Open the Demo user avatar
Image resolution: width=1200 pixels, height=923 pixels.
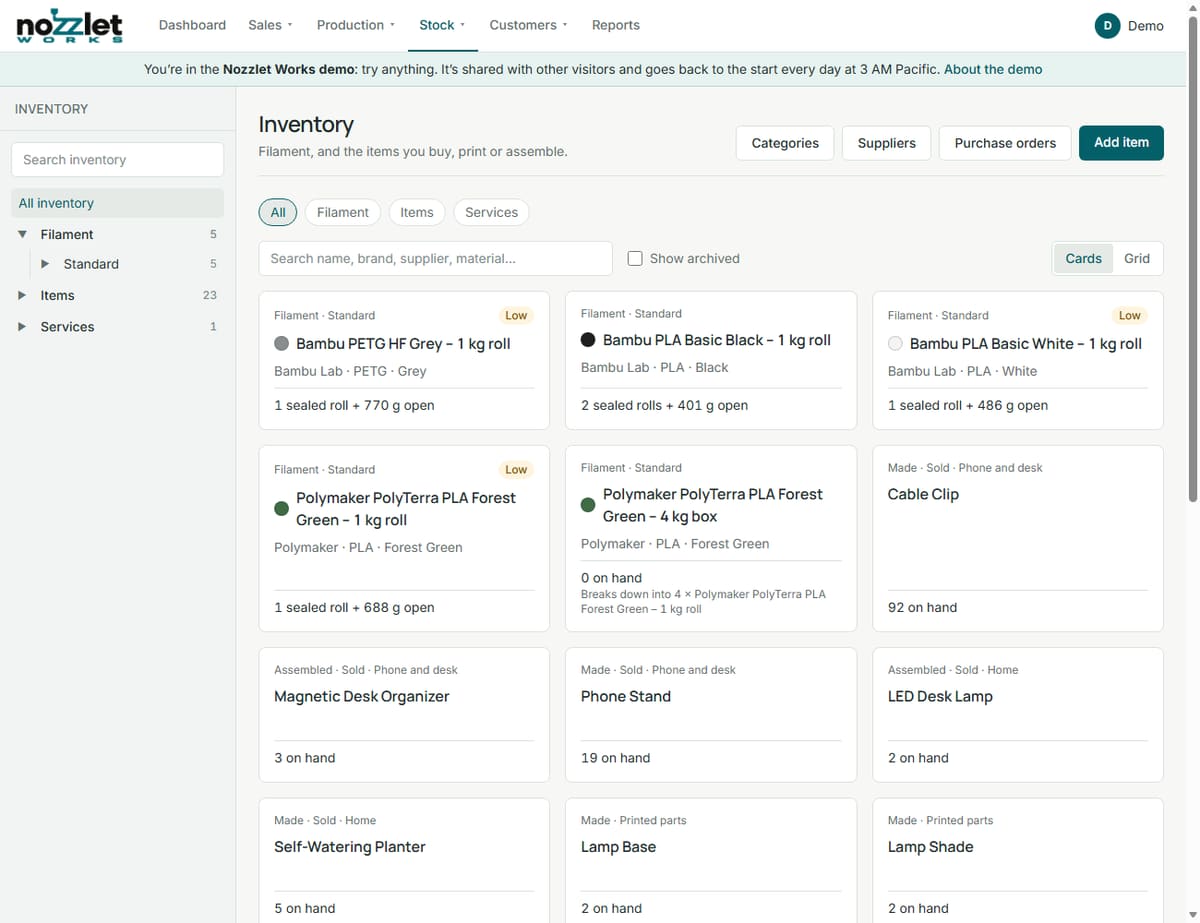(x=1107, y=26)
